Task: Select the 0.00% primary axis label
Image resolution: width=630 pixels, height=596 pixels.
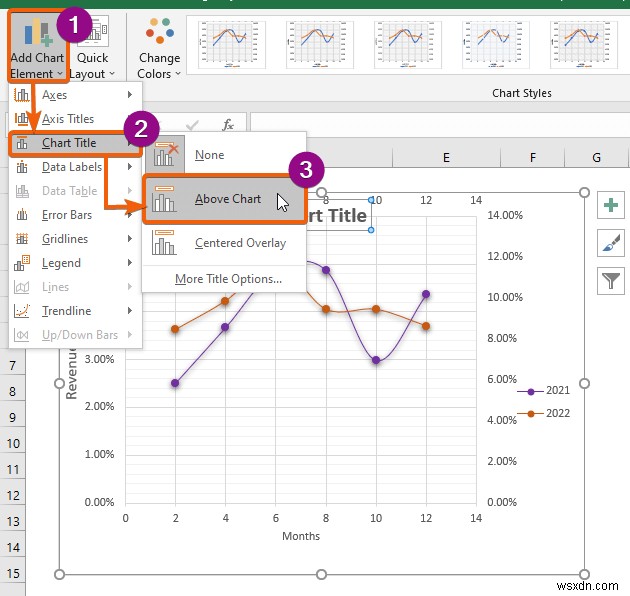Action: point(99,502)
